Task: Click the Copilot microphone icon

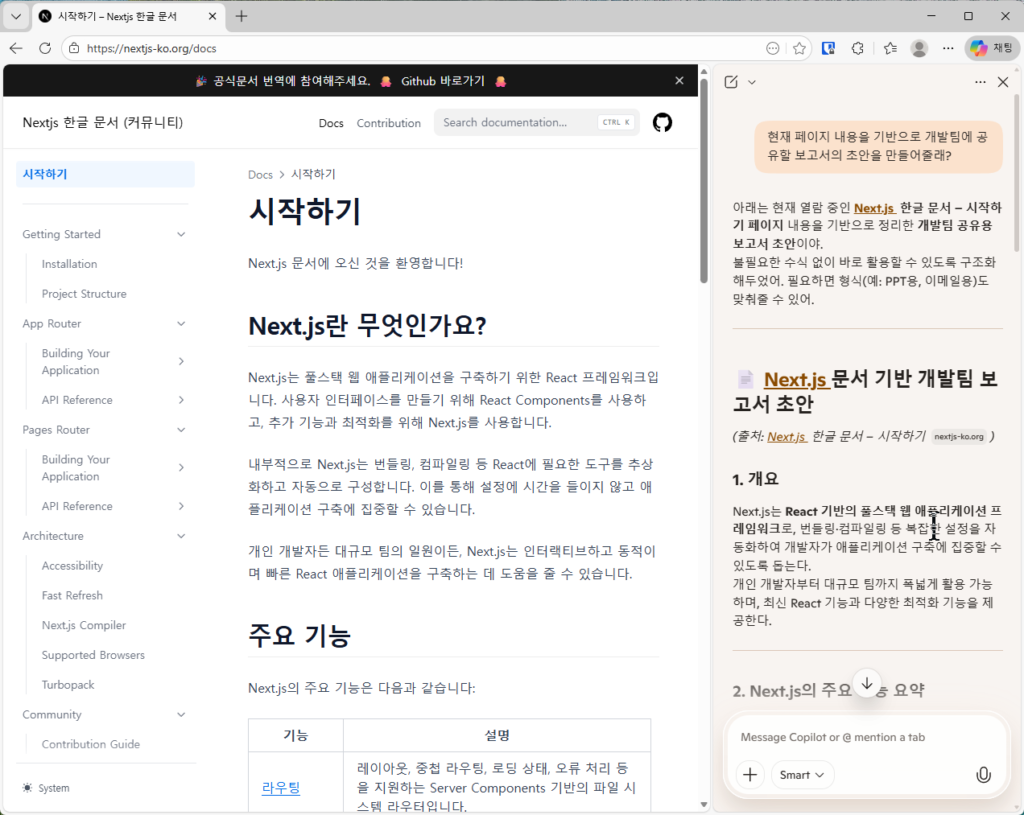Action: coord(983,775)
